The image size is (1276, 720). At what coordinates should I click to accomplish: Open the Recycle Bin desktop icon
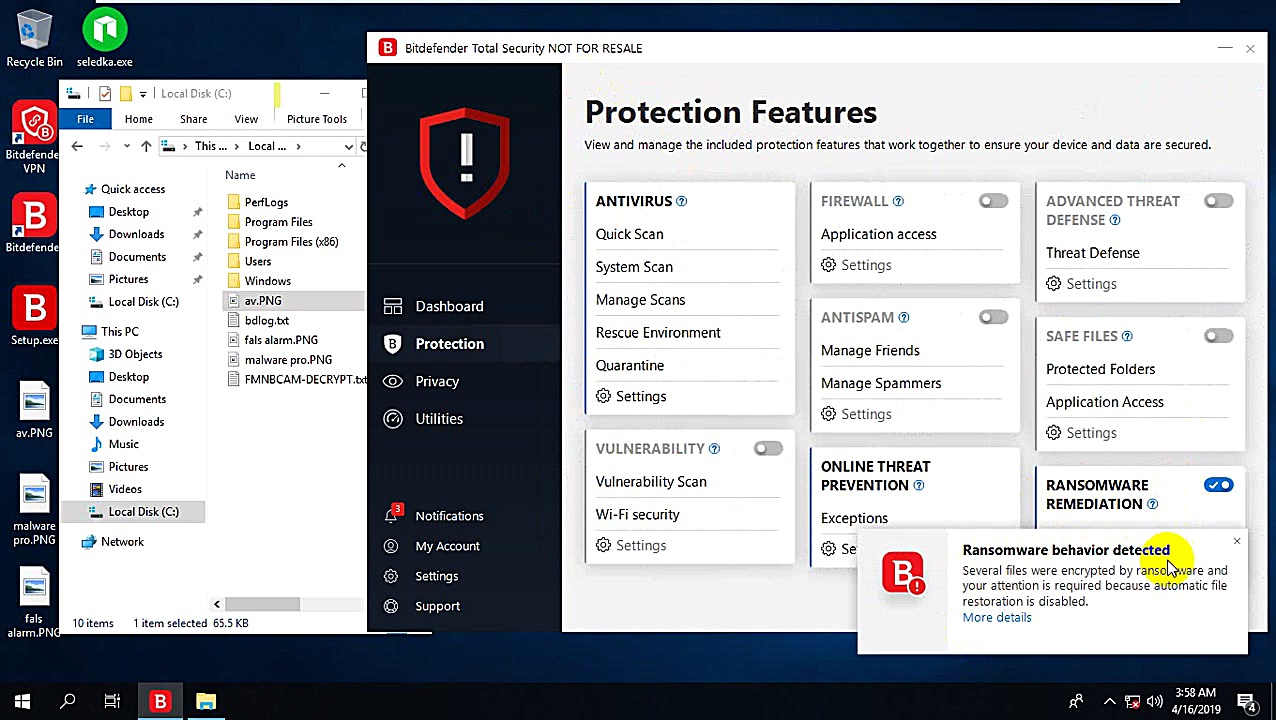tap(34, 40)
